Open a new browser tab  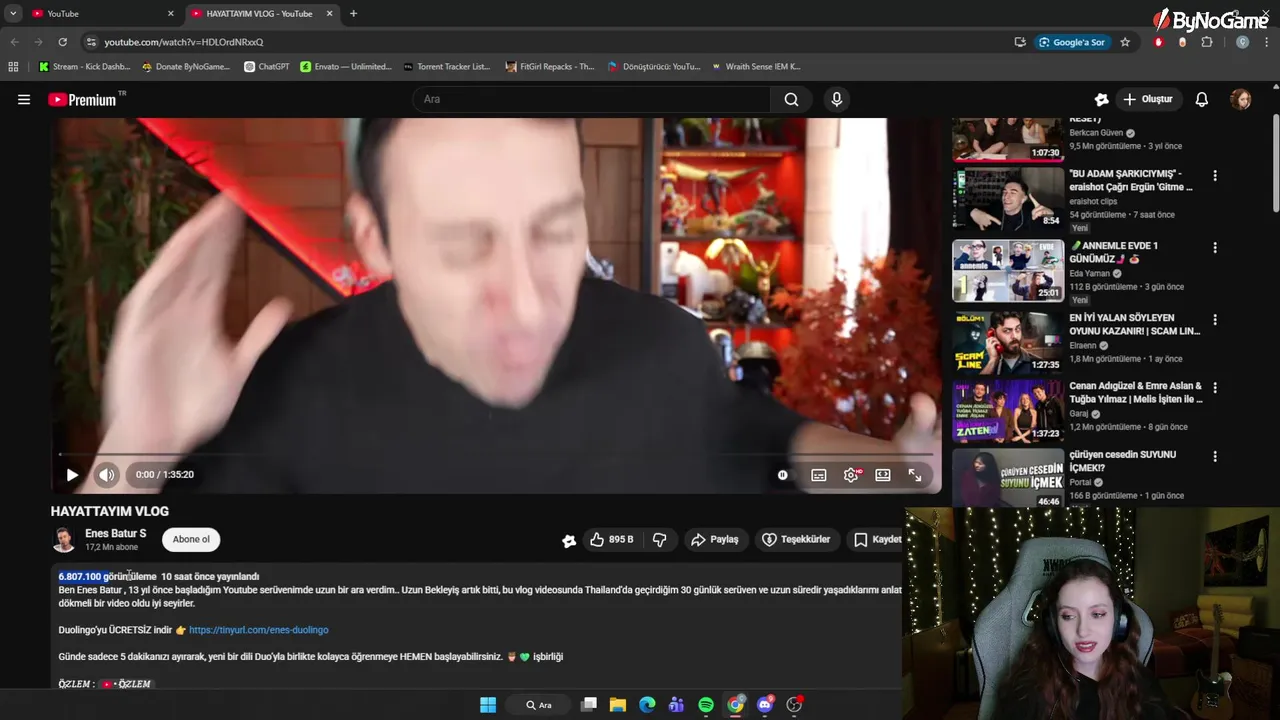pyautogui.click(x=353, y=14)
